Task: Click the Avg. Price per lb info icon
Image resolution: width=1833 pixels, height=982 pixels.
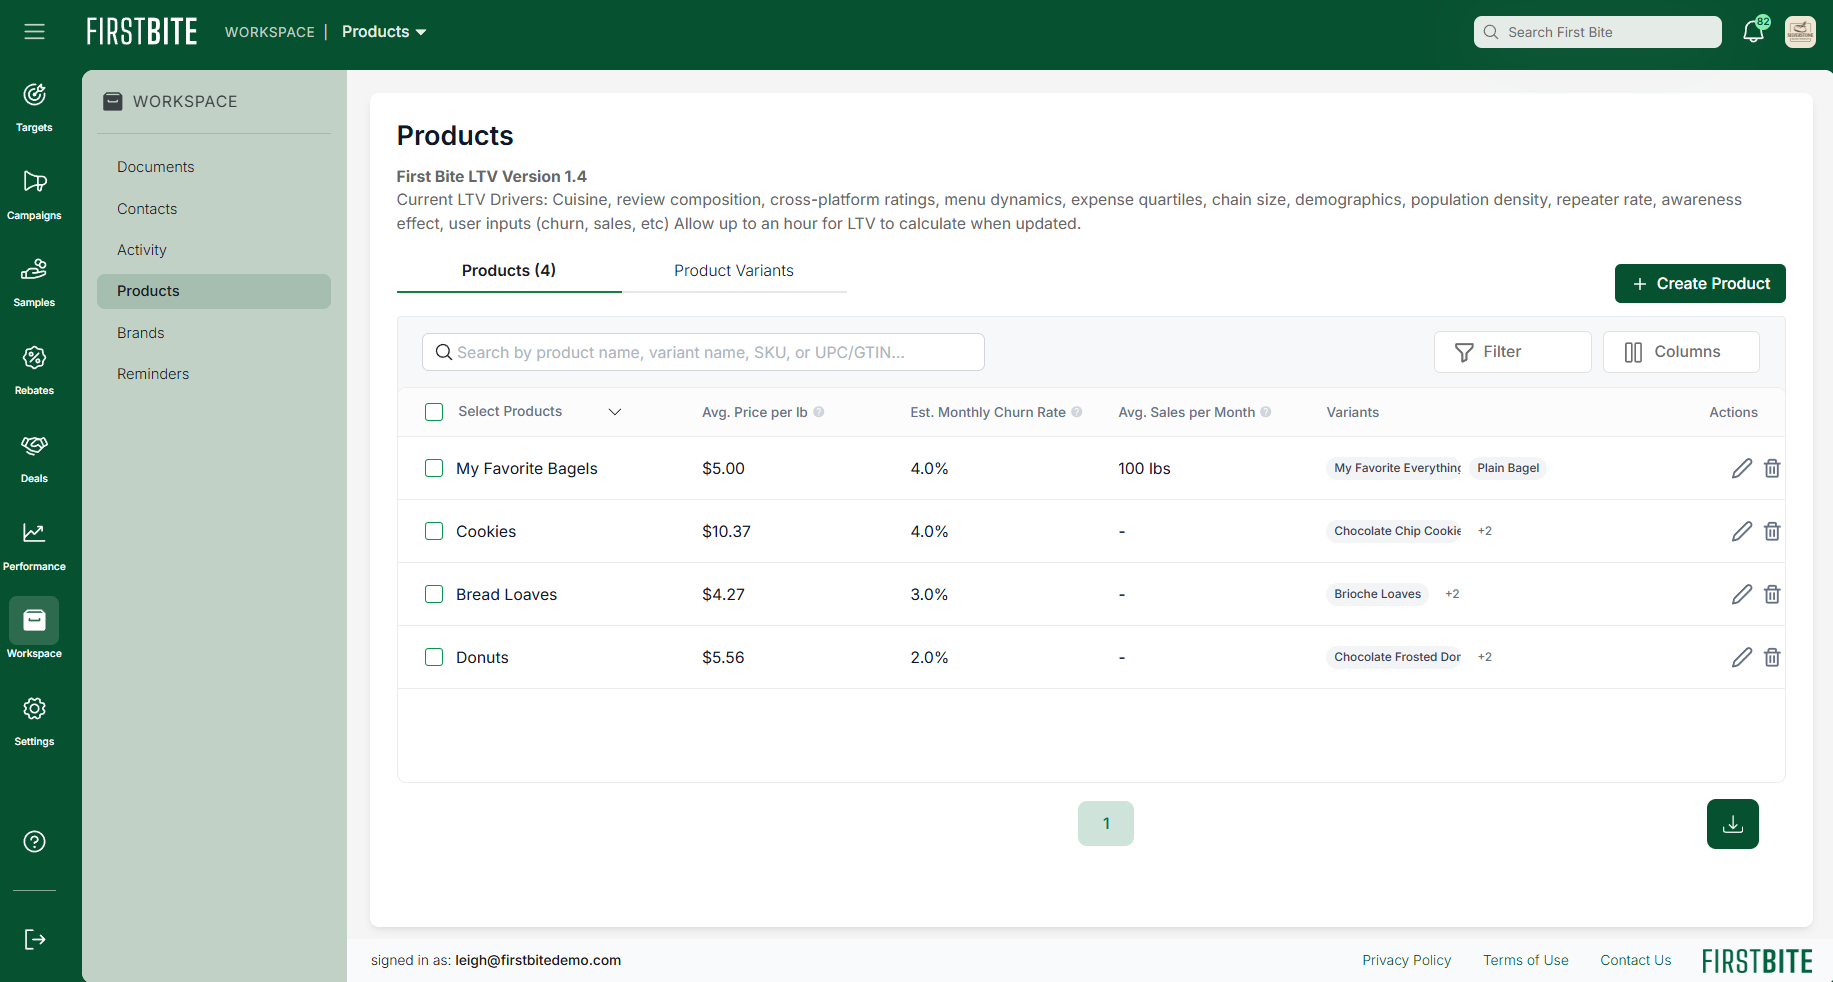Action: [x=819, y=412]
